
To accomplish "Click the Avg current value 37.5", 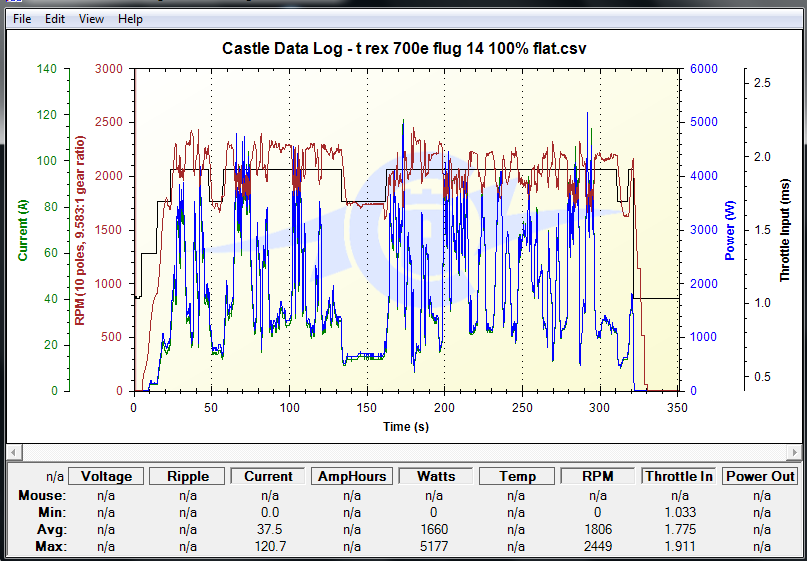I will 270,529.
